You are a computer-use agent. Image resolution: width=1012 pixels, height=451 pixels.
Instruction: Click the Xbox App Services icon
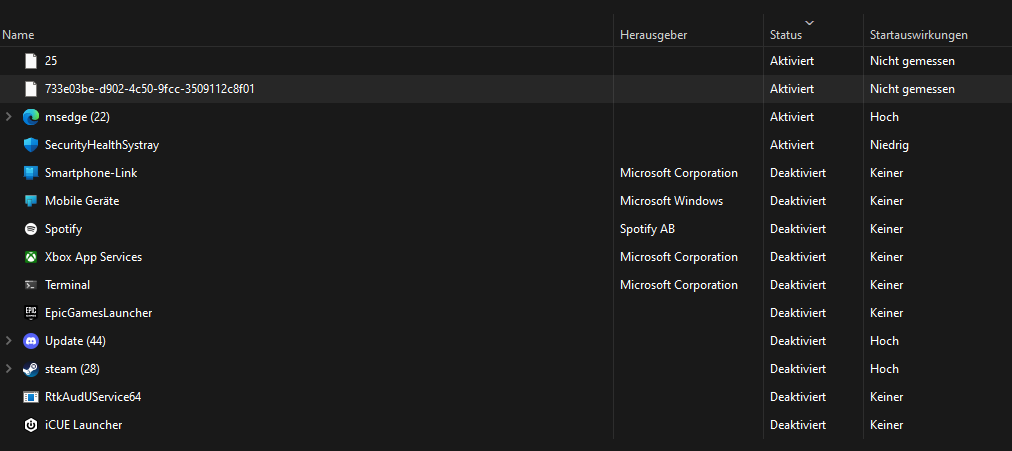click(30, 257)
